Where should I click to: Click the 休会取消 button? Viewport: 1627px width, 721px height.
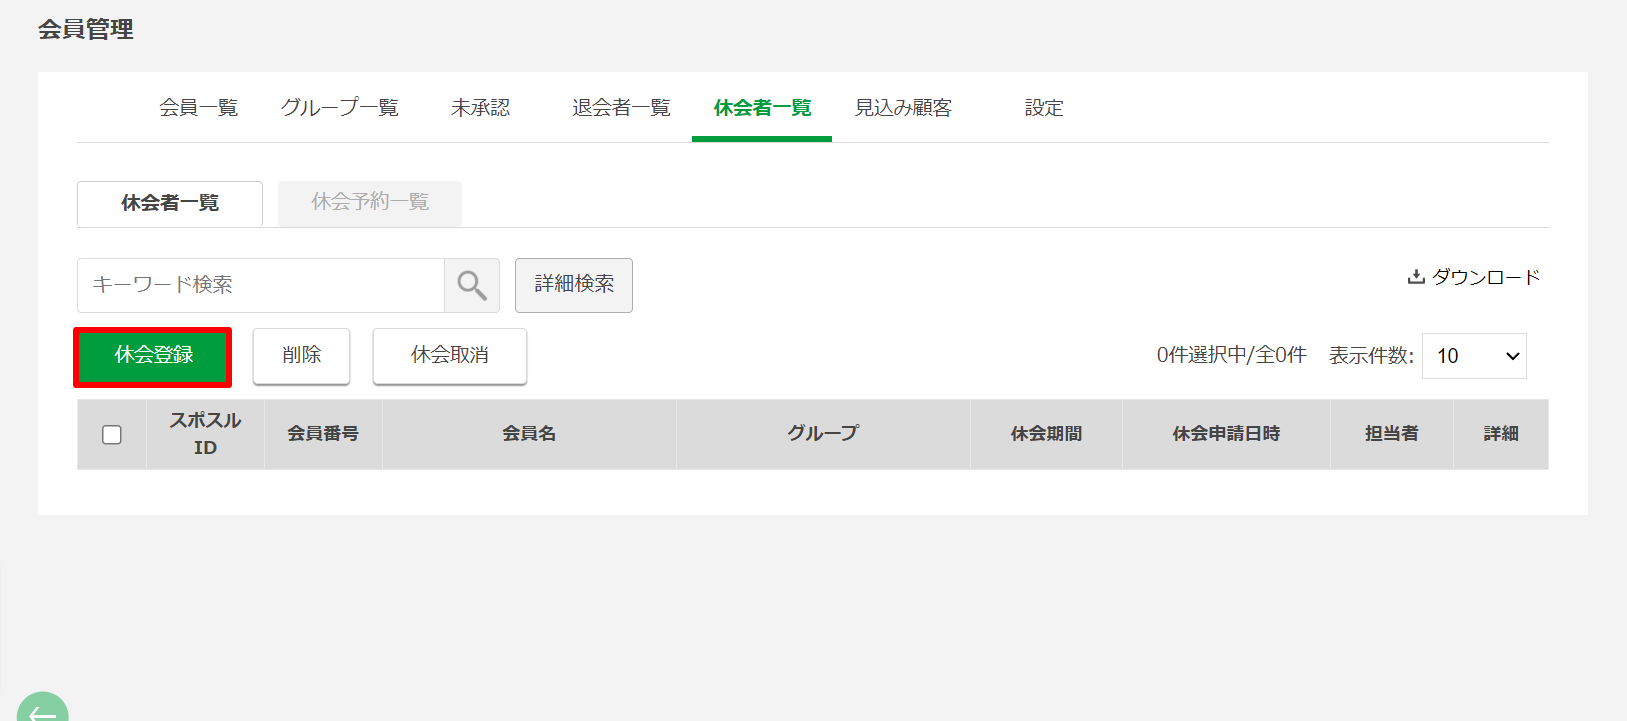pos(450,356)
